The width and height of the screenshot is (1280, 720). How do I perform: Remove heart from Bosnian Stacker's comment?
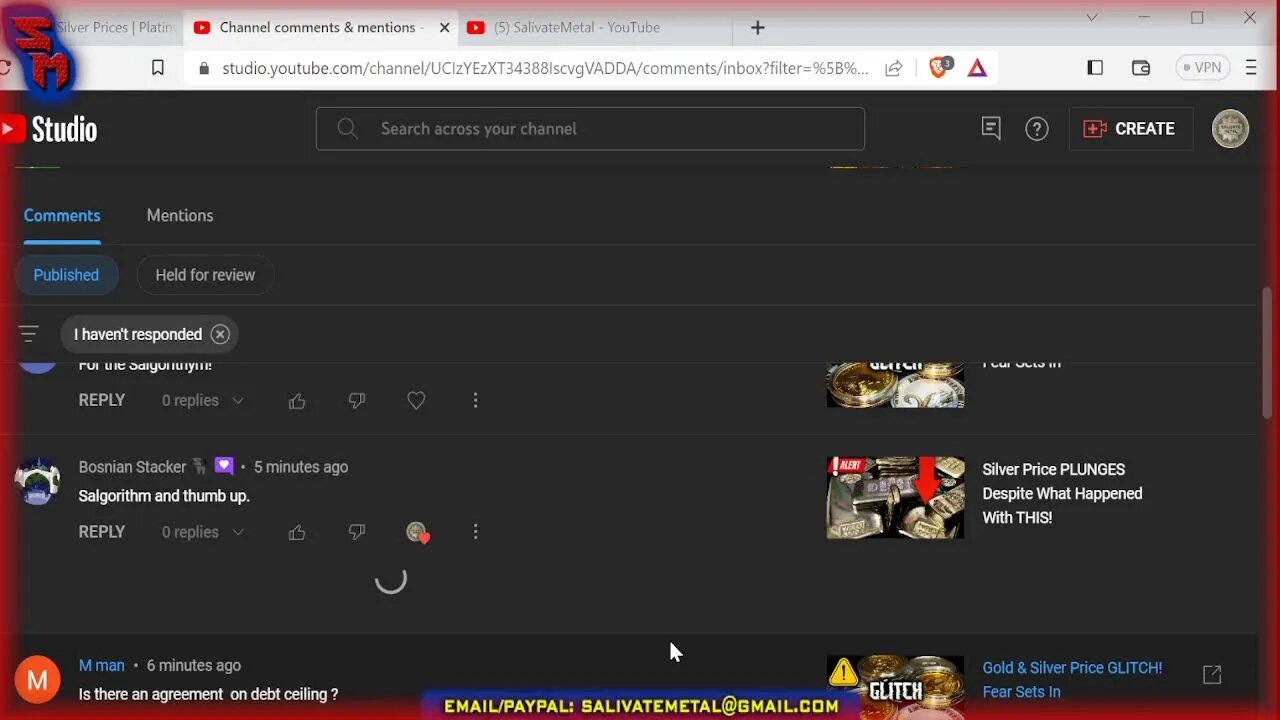[x=417, y=533]
